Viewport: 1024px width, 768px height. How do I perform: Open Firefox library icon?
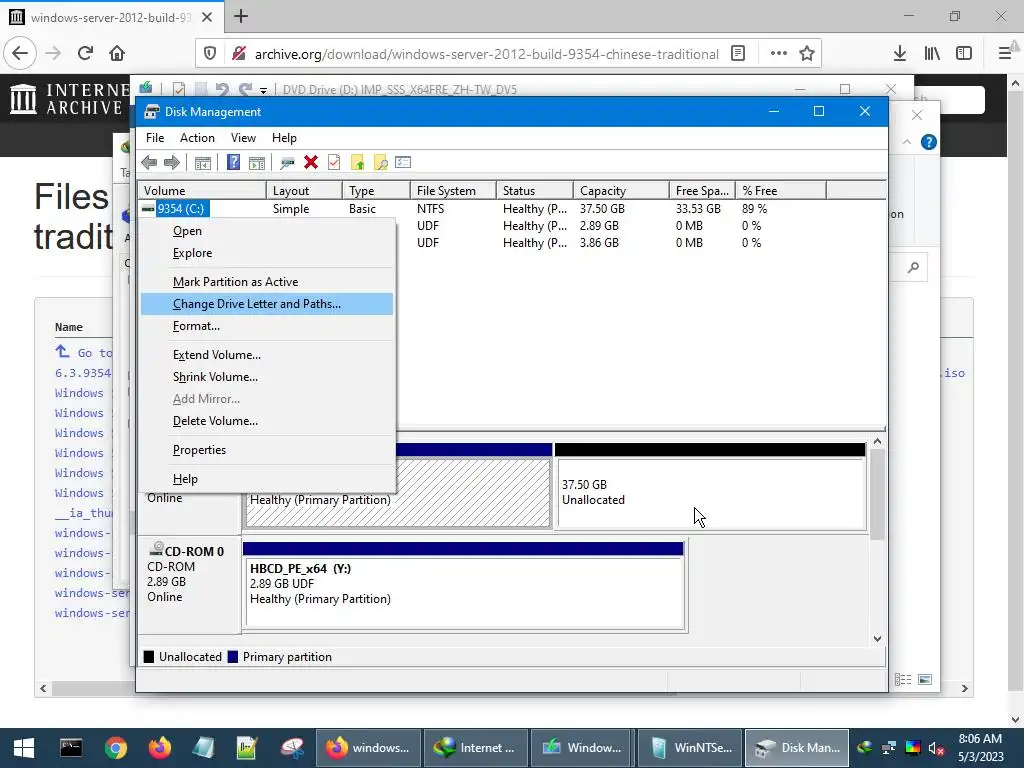click(x=932, y=54)
